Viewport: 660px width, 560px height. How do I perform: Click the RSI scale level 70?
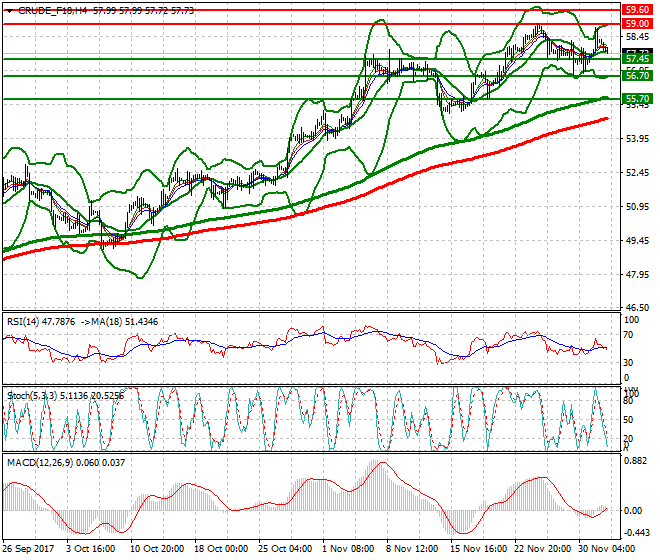(628, 335)
